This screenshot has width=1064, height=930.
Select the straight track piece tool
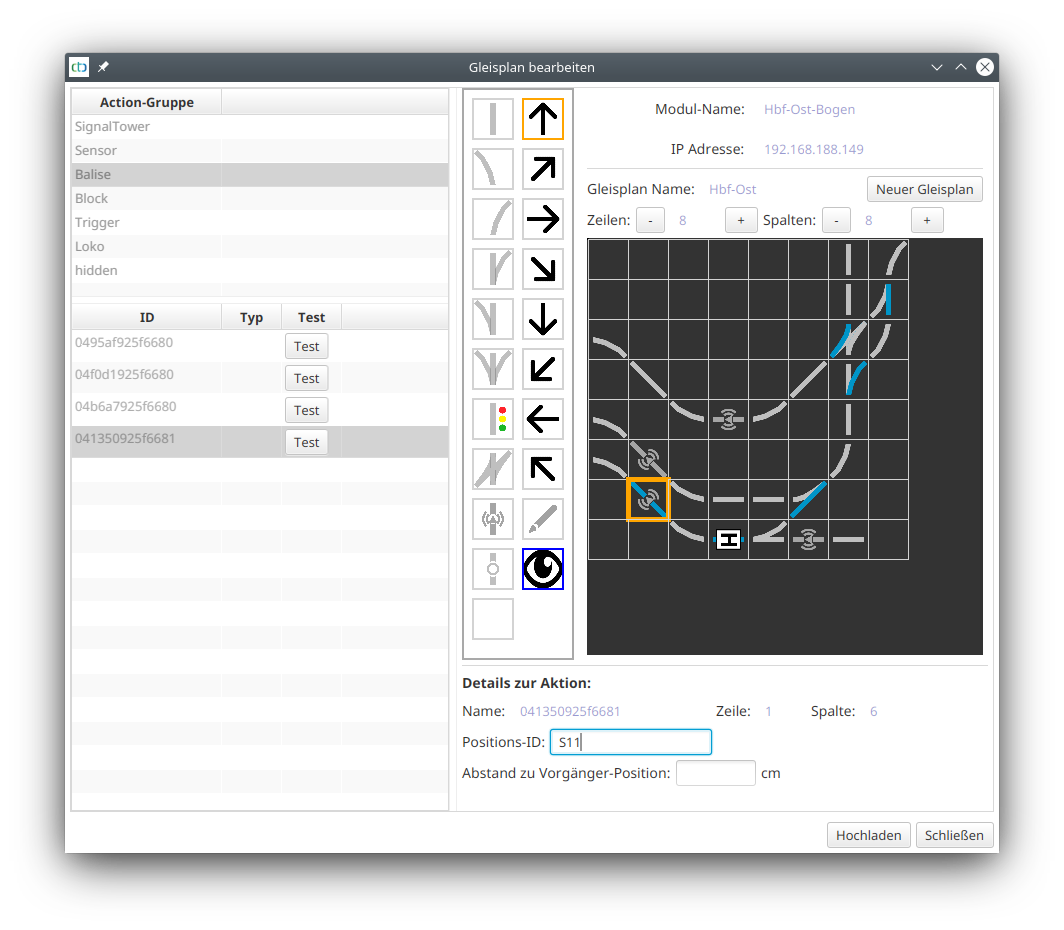(493, 119)
